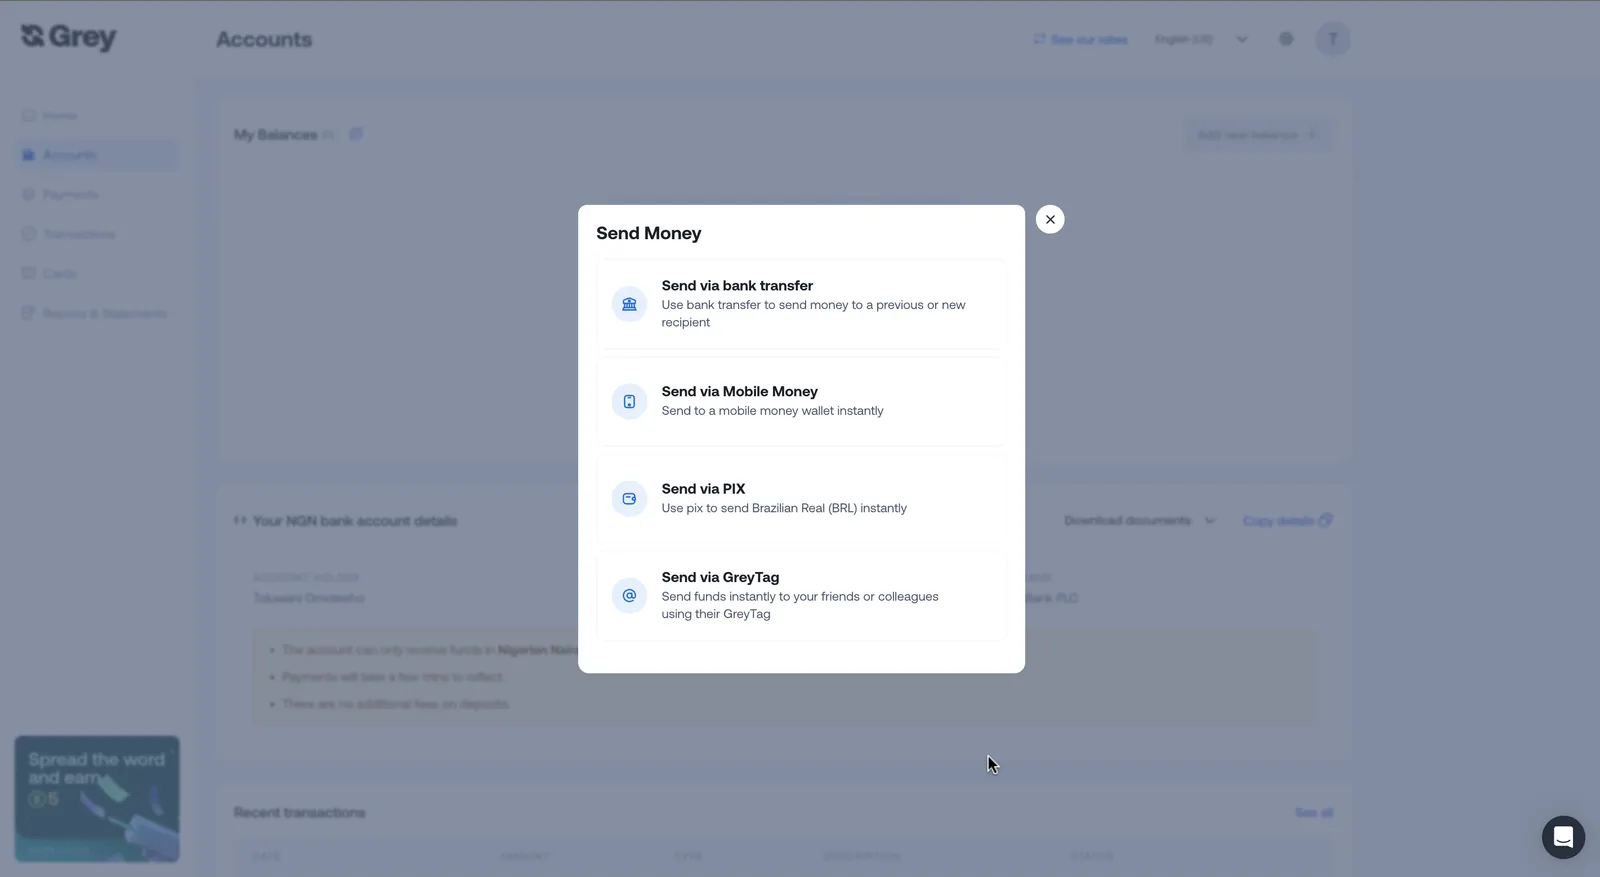Close the Send Money dialog
The image size is (1600, 877).
[x=1050, y=219]
